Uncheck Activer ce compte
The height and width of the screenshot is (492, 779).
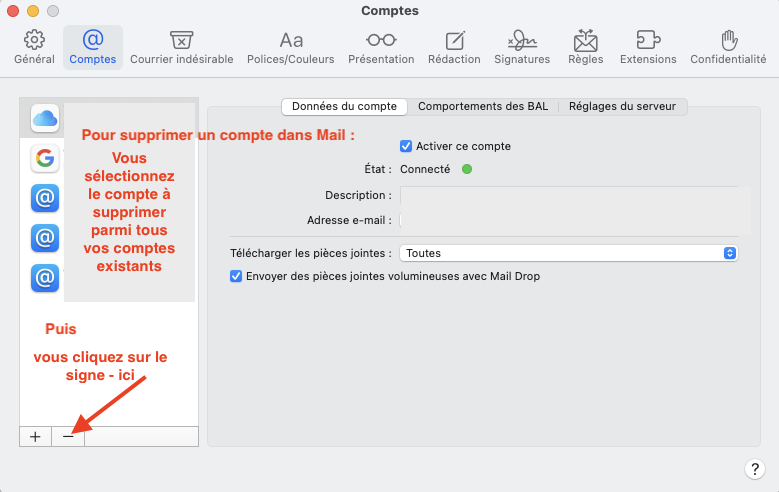click(406, 146)
